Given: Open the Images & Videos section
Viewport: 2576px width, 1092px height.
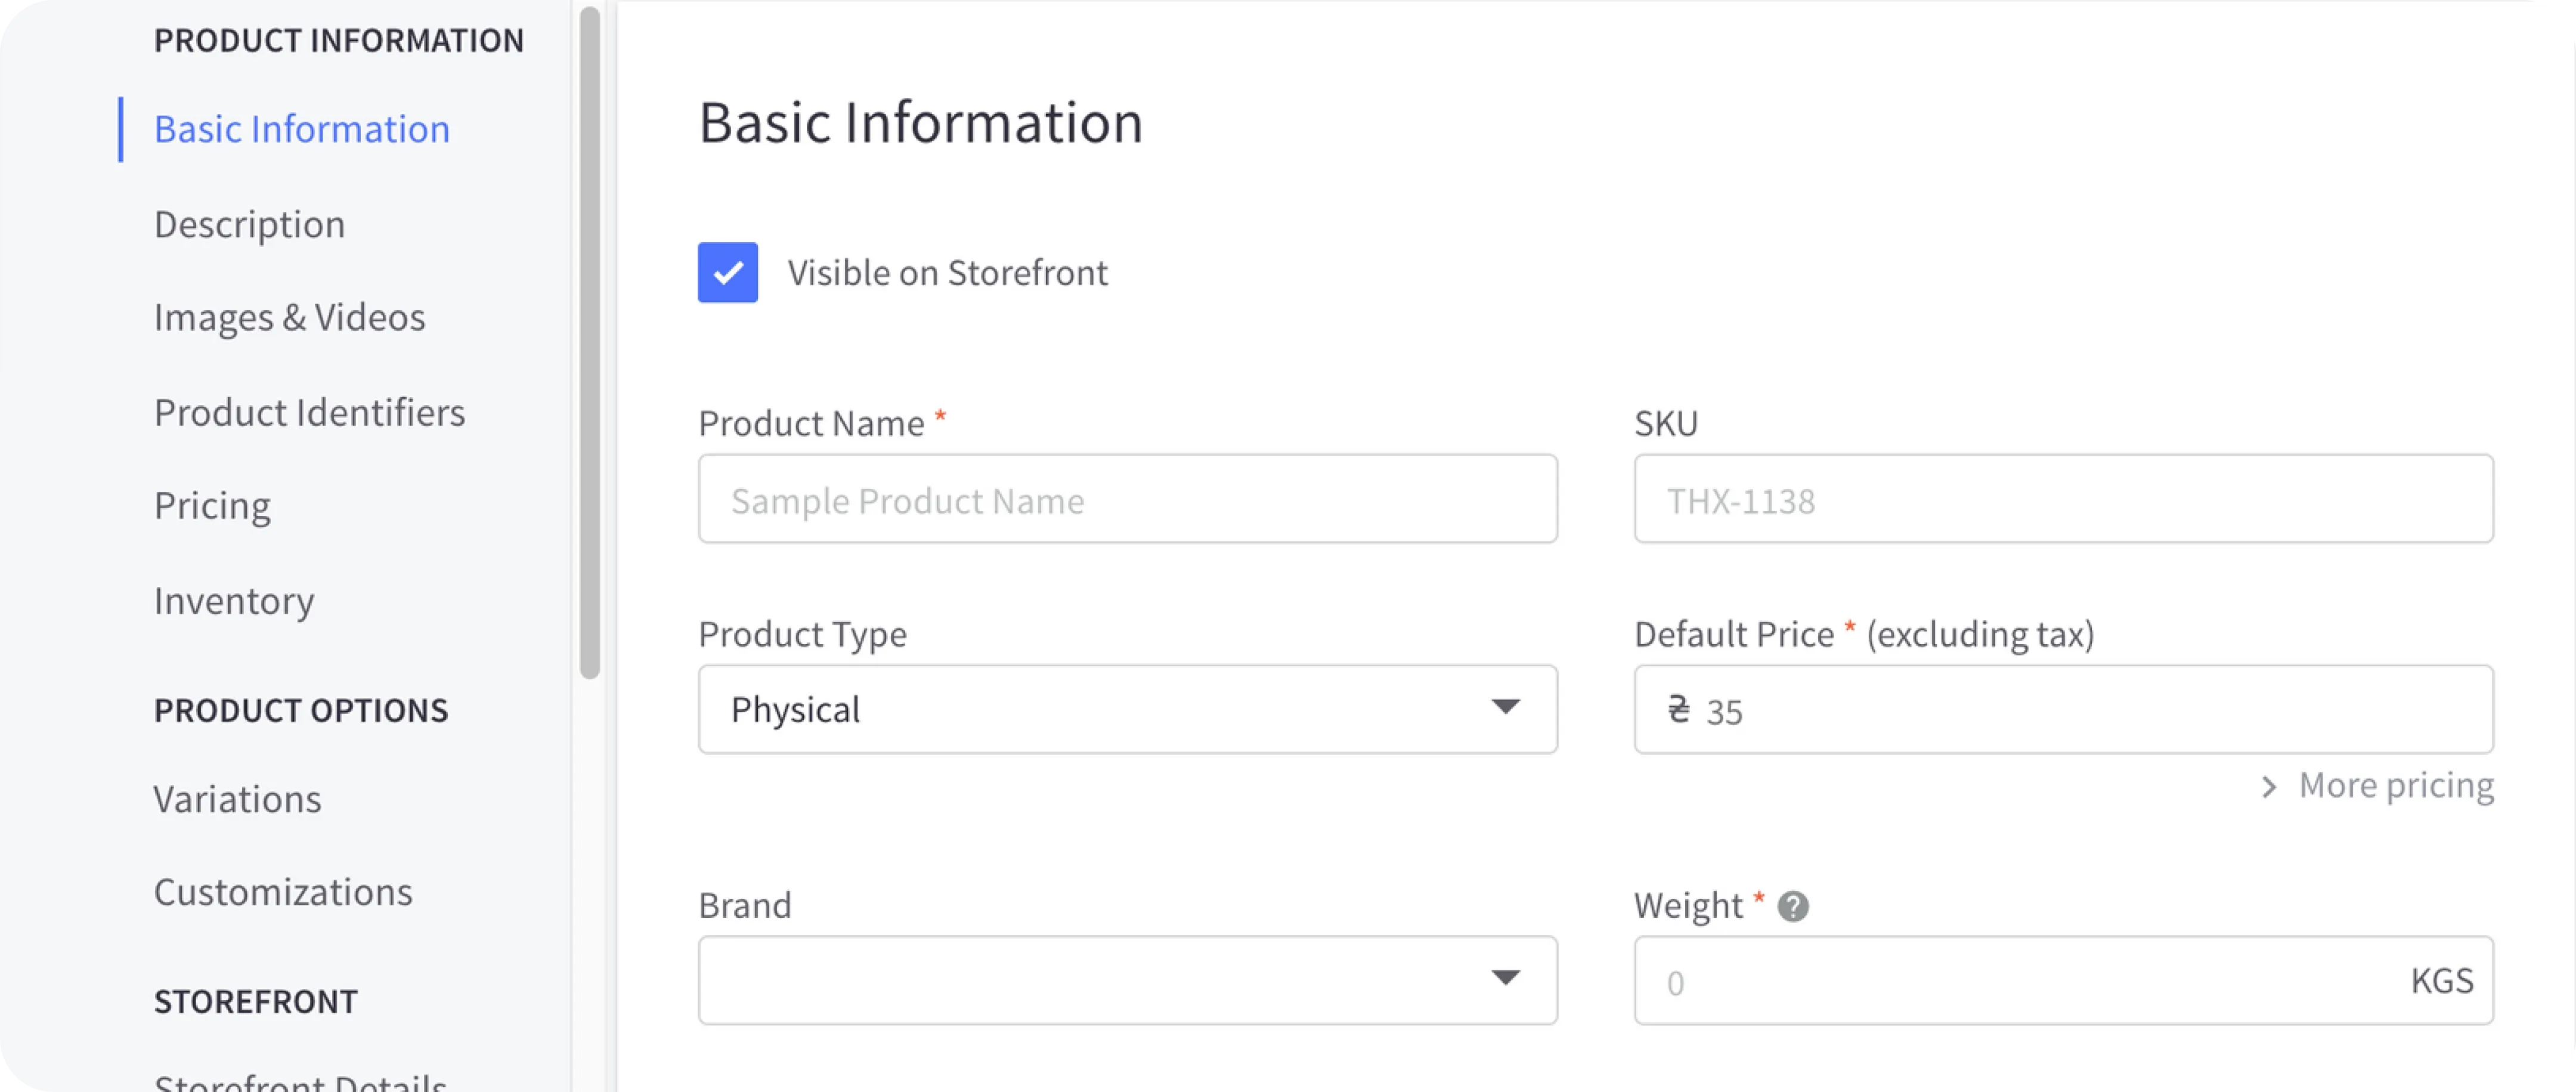Looking at the screenshot, I should click(x=290, y=316).
